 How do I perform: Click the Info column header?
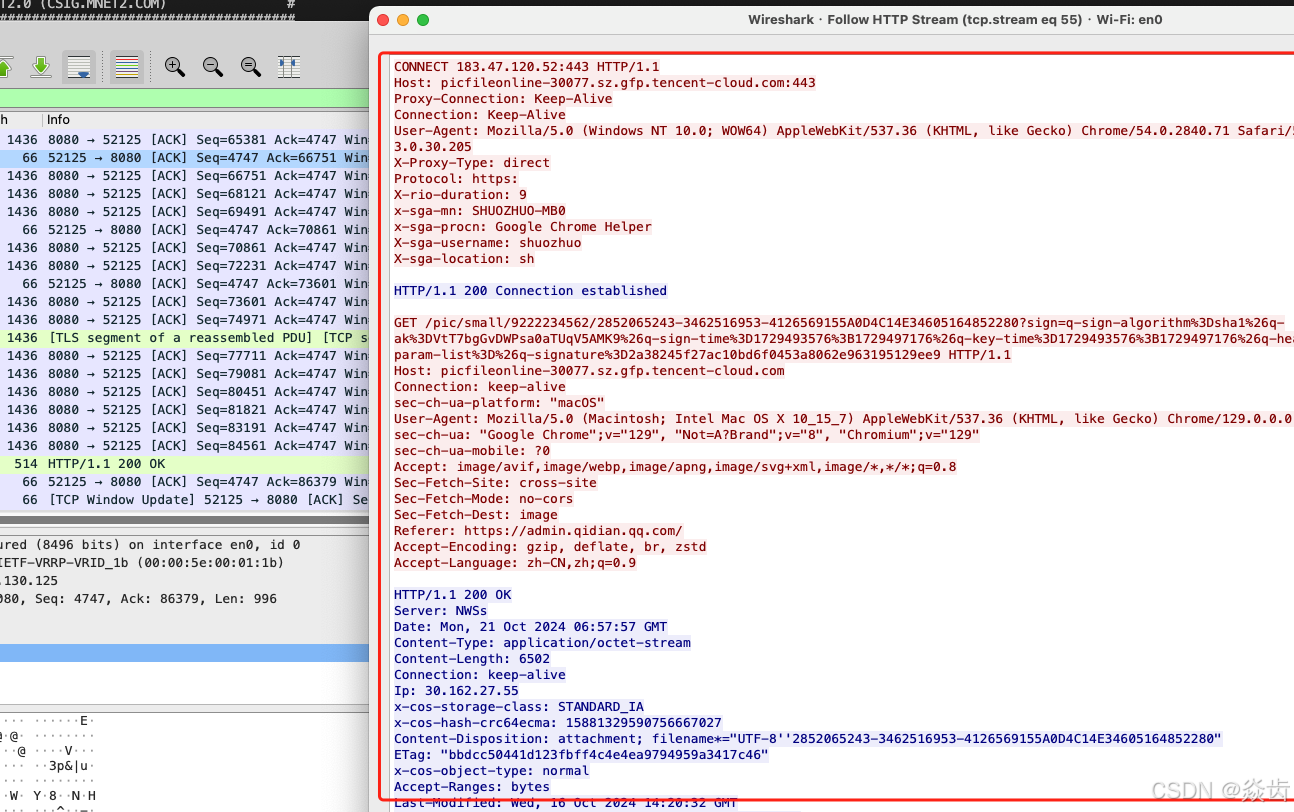point(58,120)
